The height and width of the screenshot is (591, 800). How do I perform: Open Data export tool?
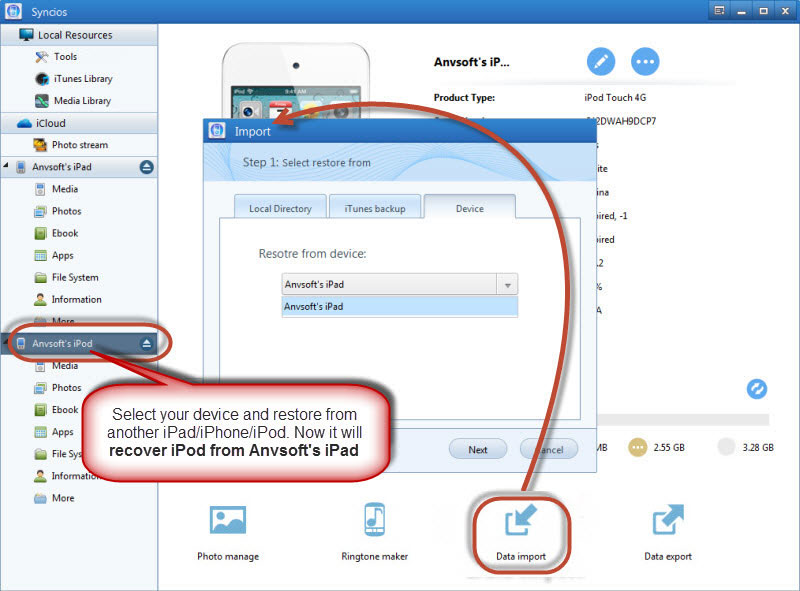(x=668, y=533)
